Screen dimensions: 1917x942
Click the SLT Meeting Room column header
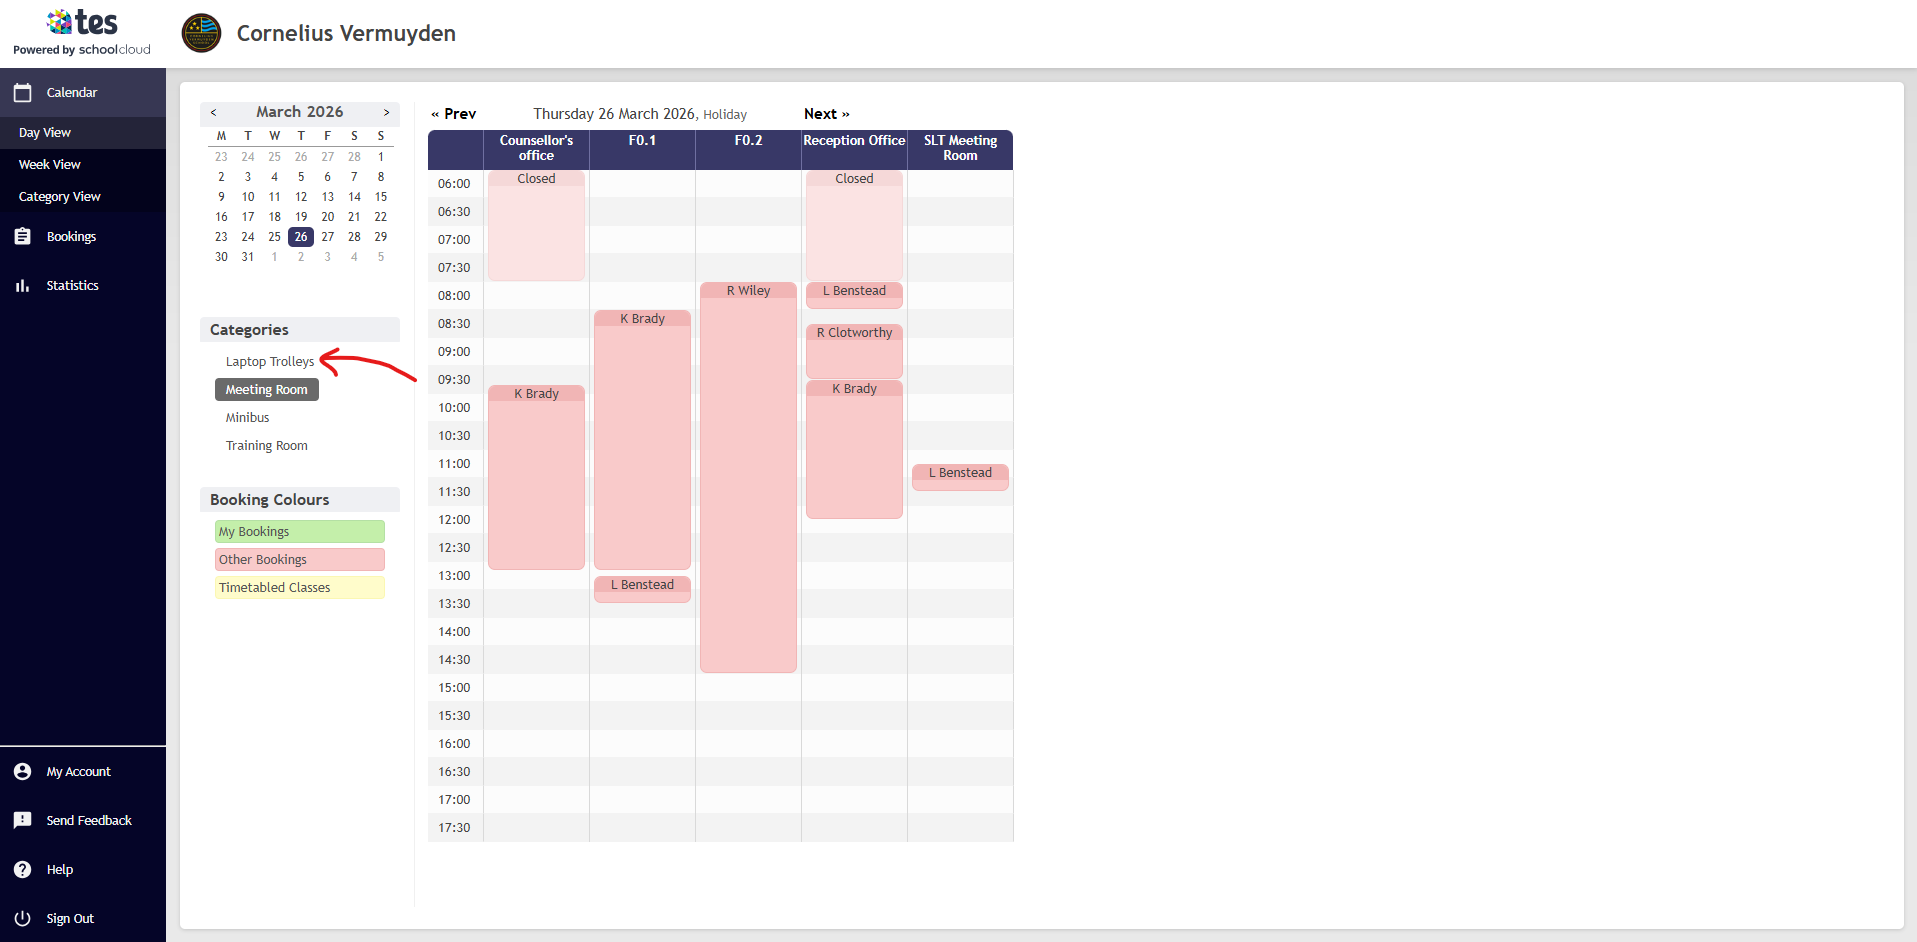point(960,149)
